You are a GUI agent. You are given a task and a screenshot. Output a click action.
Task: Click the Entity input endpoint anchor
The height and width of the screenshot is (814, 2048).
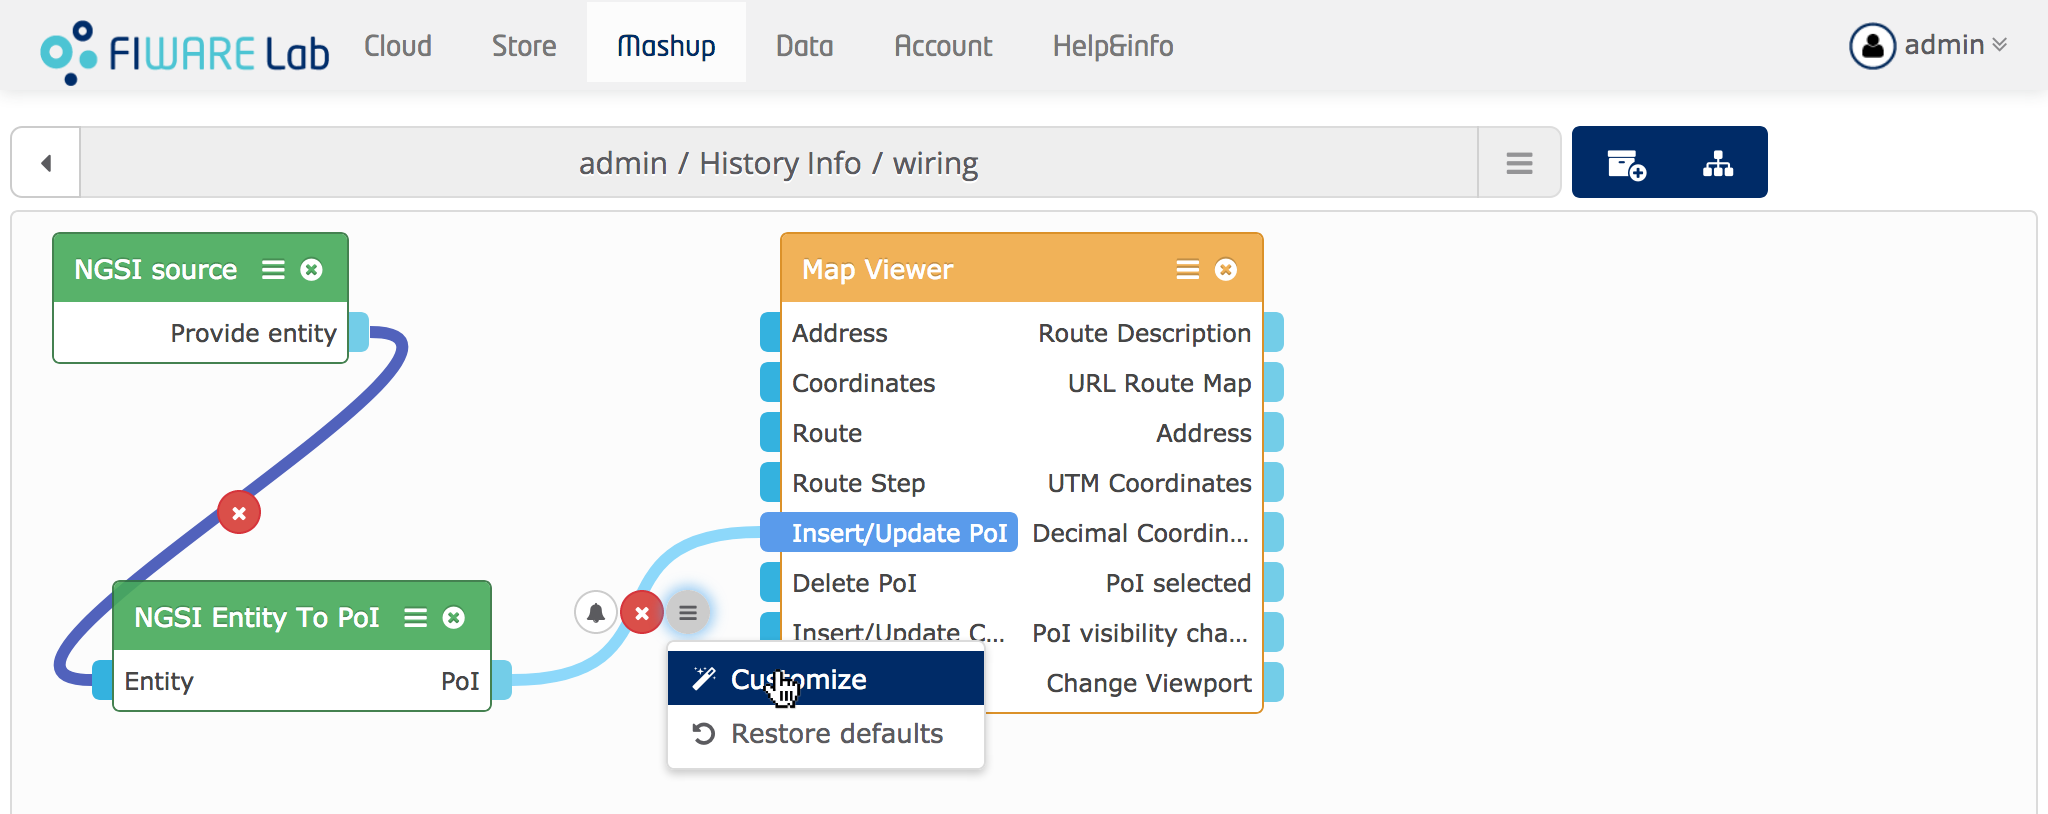[103, 681]
